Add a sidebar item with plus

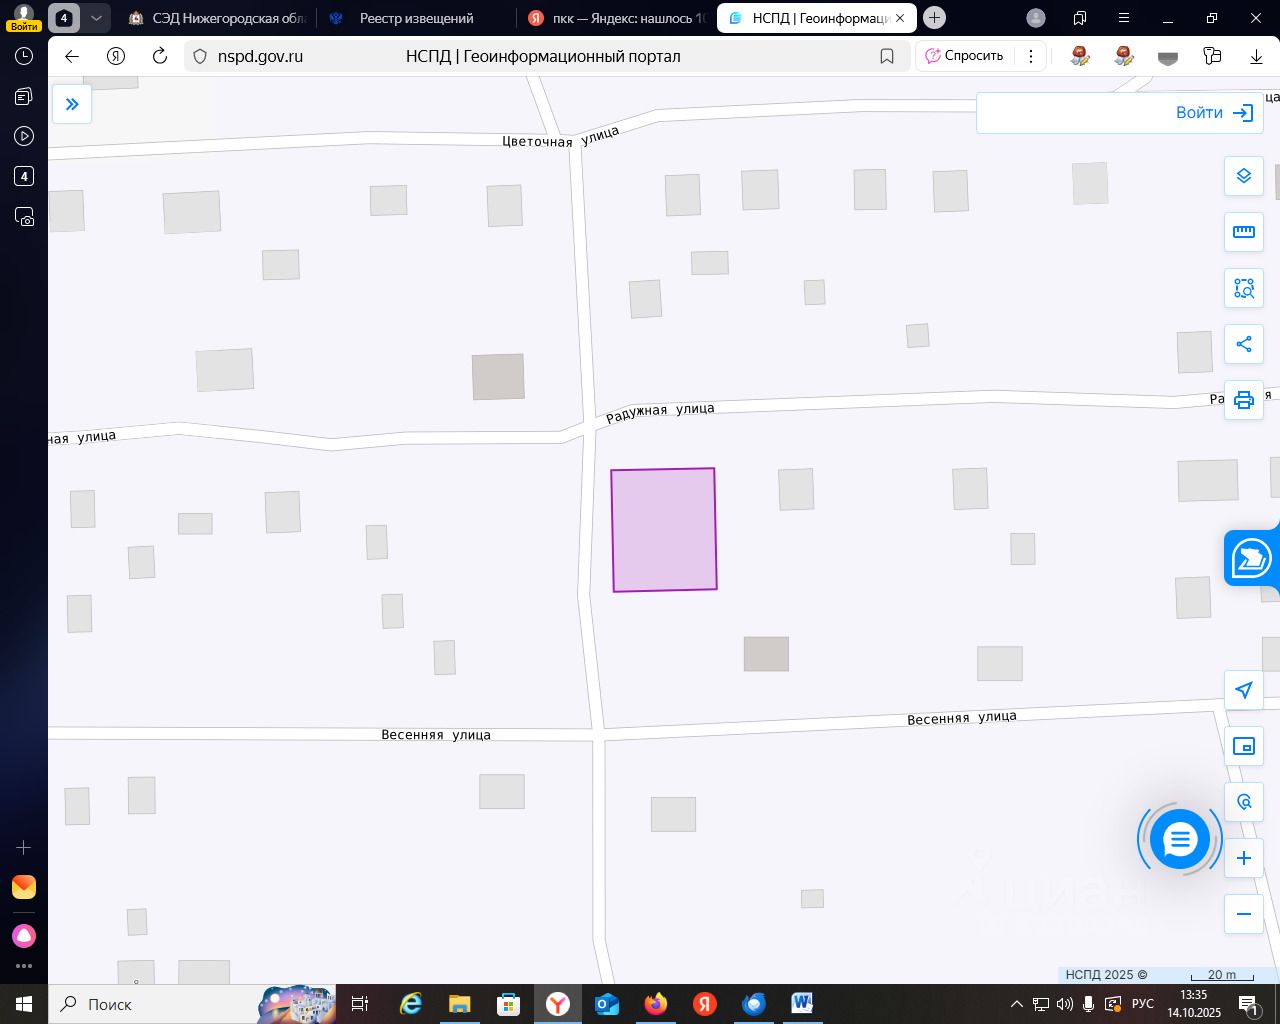(24, 847)
